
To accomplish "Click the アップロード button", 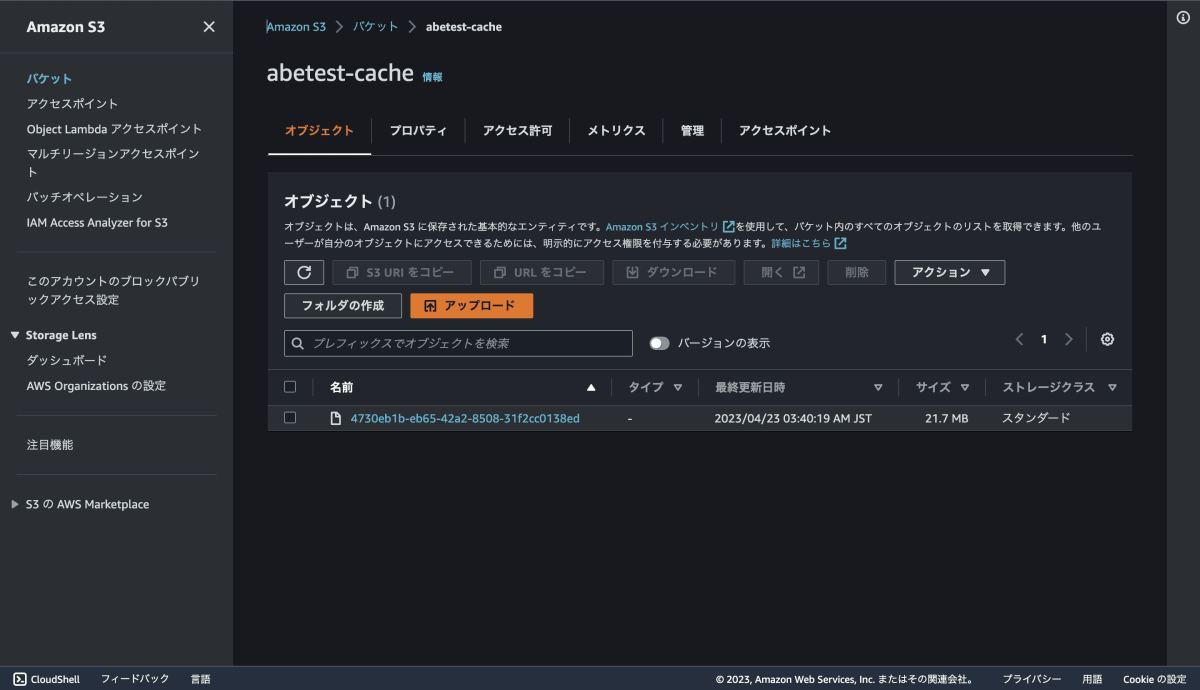I will [x=471, y=306].
